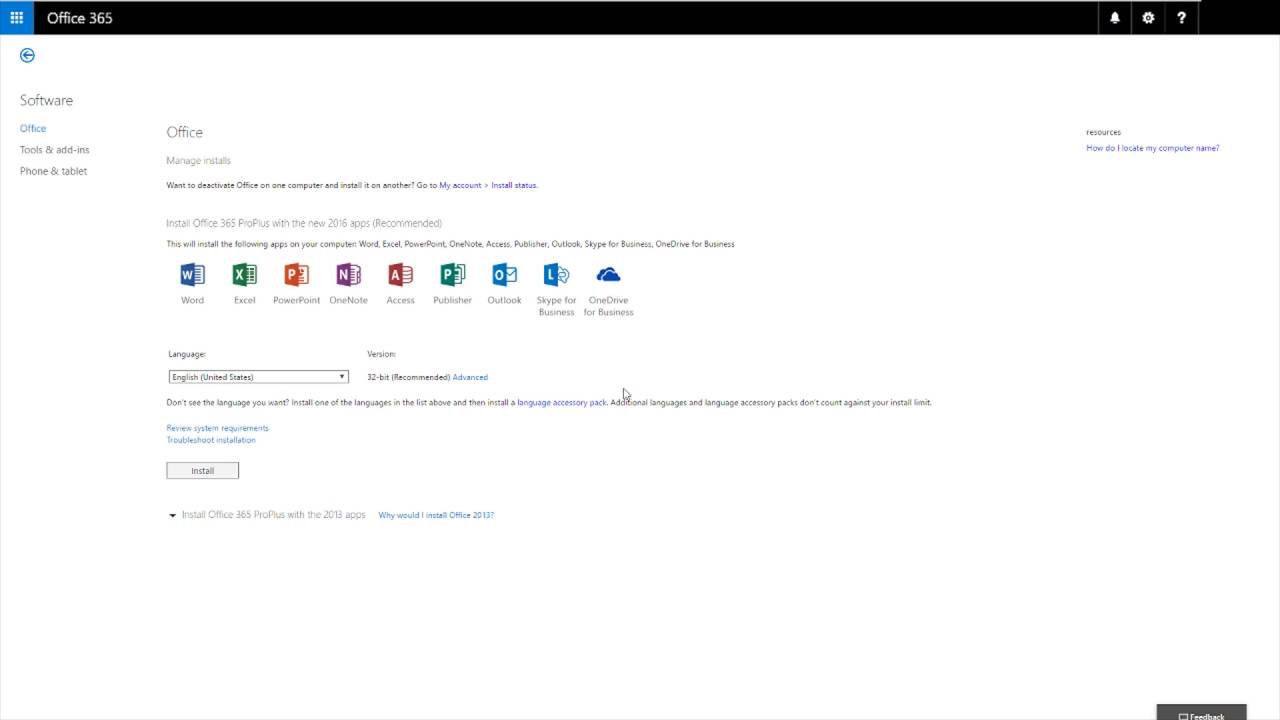1280x720 pixels.
Task: Go back with the circled arrow
Action: pyautogui.click(x=27, y=55)
